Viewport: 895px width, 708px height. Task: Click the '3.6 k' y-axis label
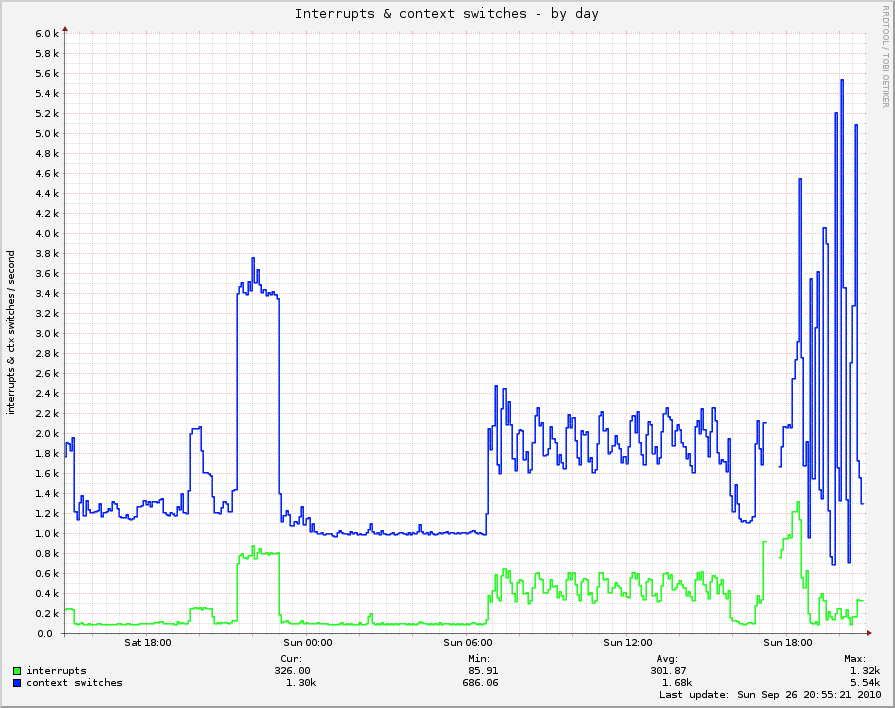coord(47,273)
